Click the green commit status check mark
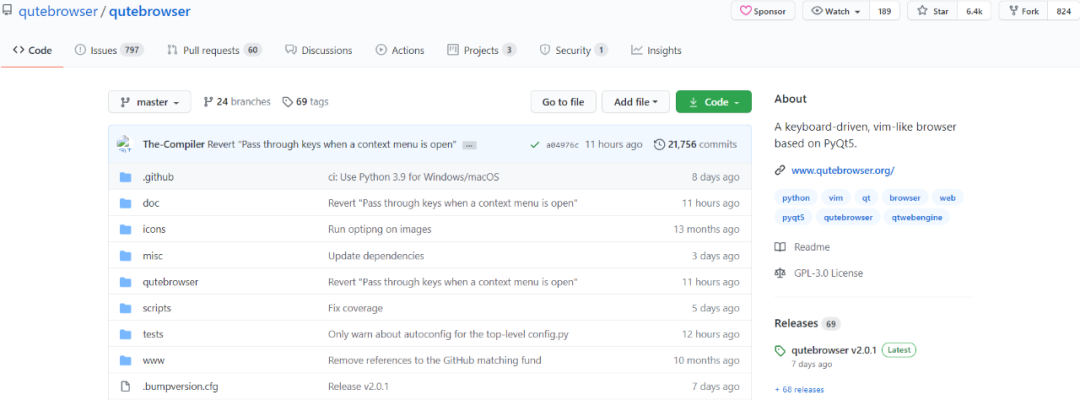The width and height of the screenshot is (1080, 400). click(x=534, y=145)
